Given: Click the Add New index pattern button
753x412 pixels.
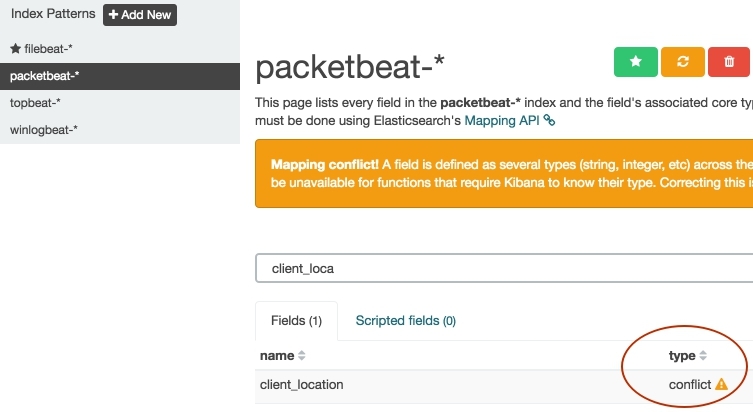Looking at the screenshot, I should [x=139, y=15].
